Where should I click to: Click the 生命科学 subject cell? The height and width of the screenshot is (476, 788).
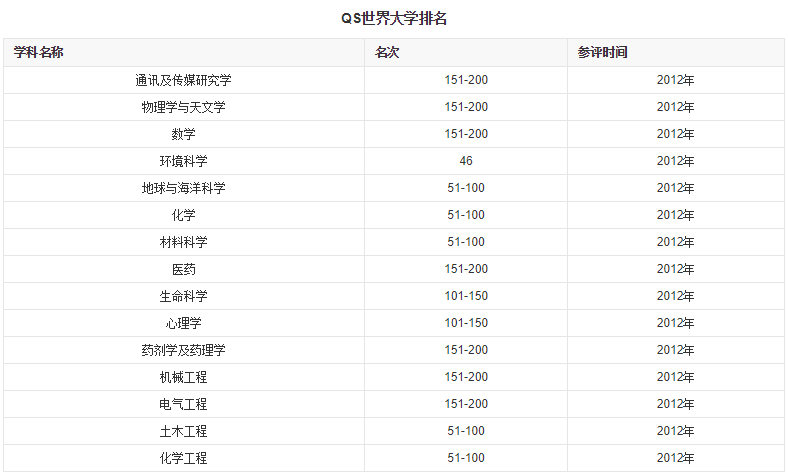(183, 296)
